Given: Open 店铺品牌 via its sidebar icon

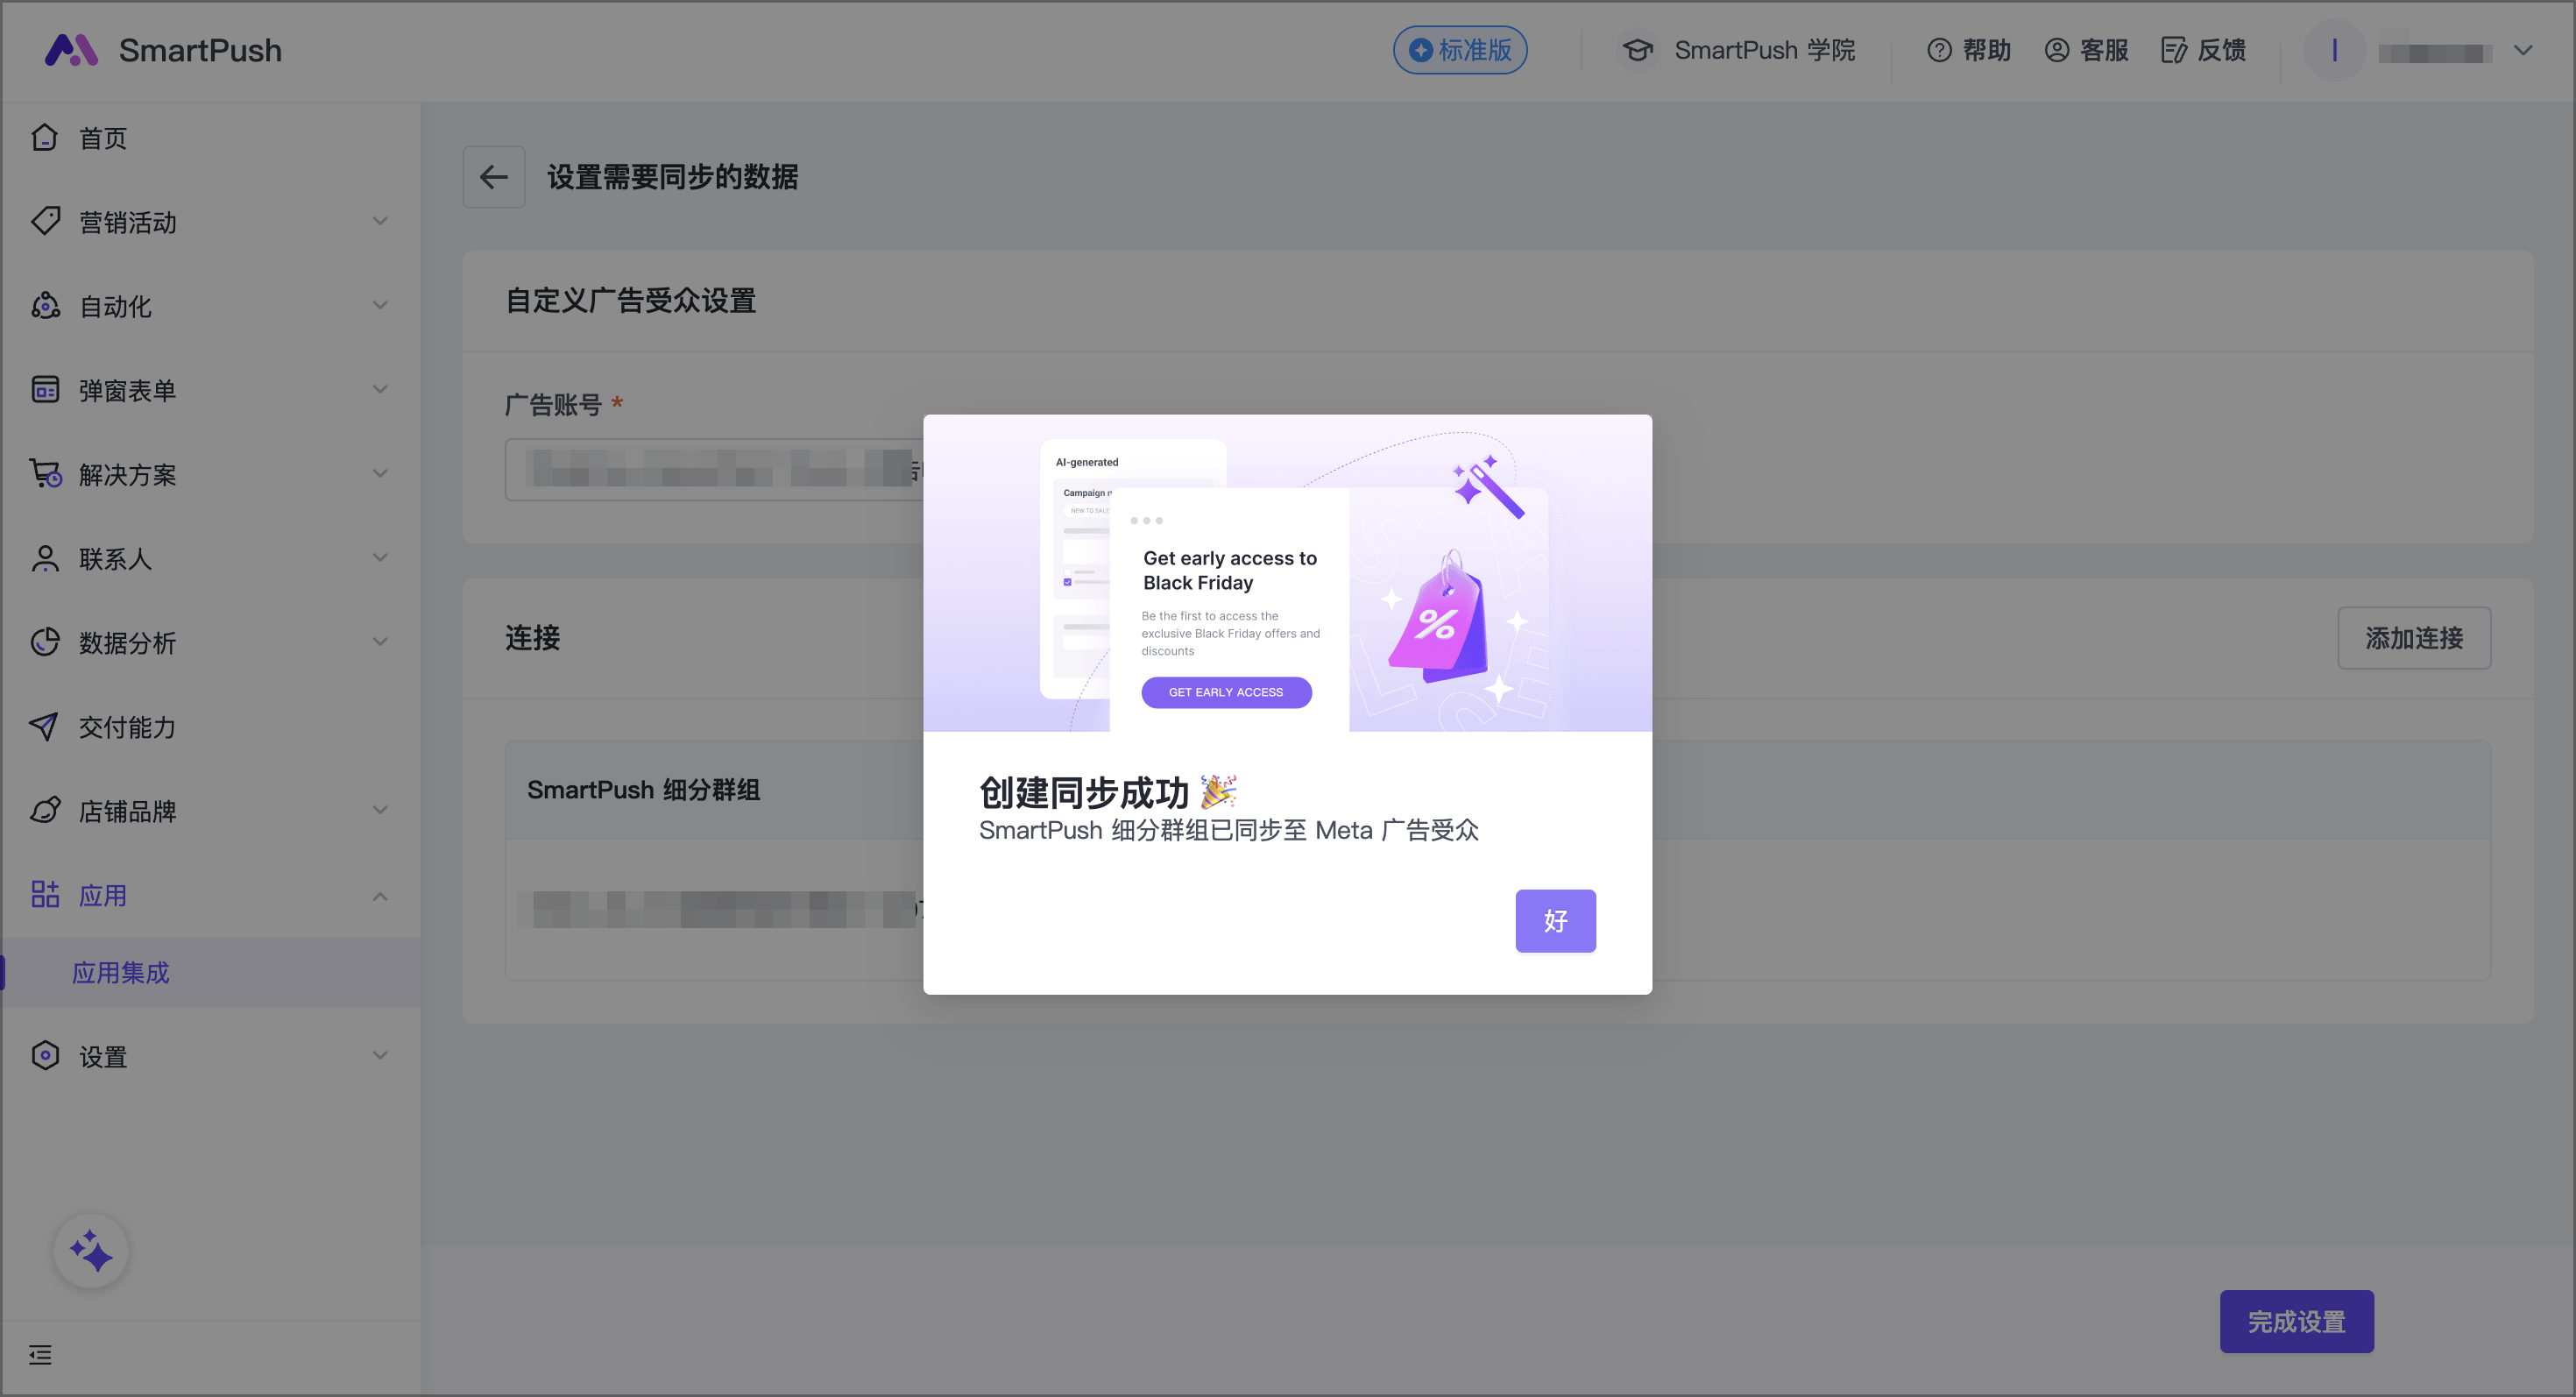Looking at the screenshot, I should click(45, 811).
